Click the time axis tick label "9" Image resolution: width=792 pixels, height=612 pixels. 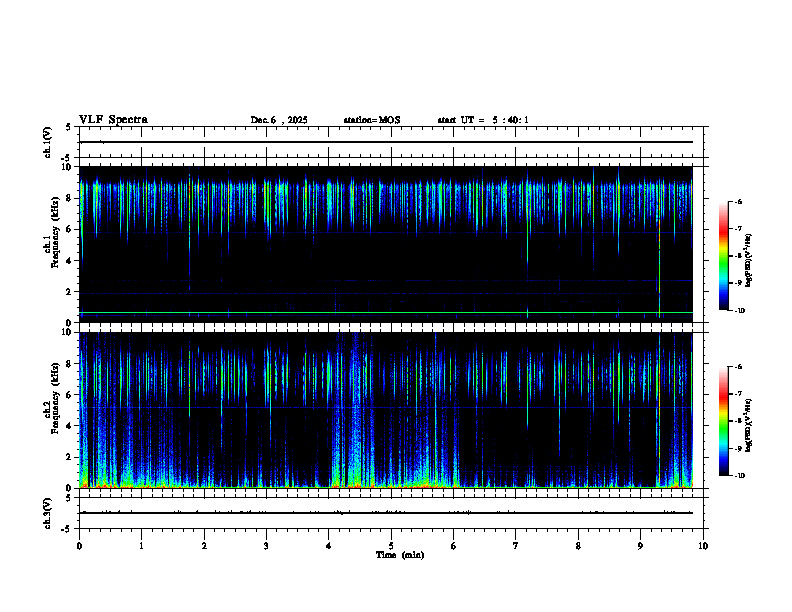coord(640,546)
